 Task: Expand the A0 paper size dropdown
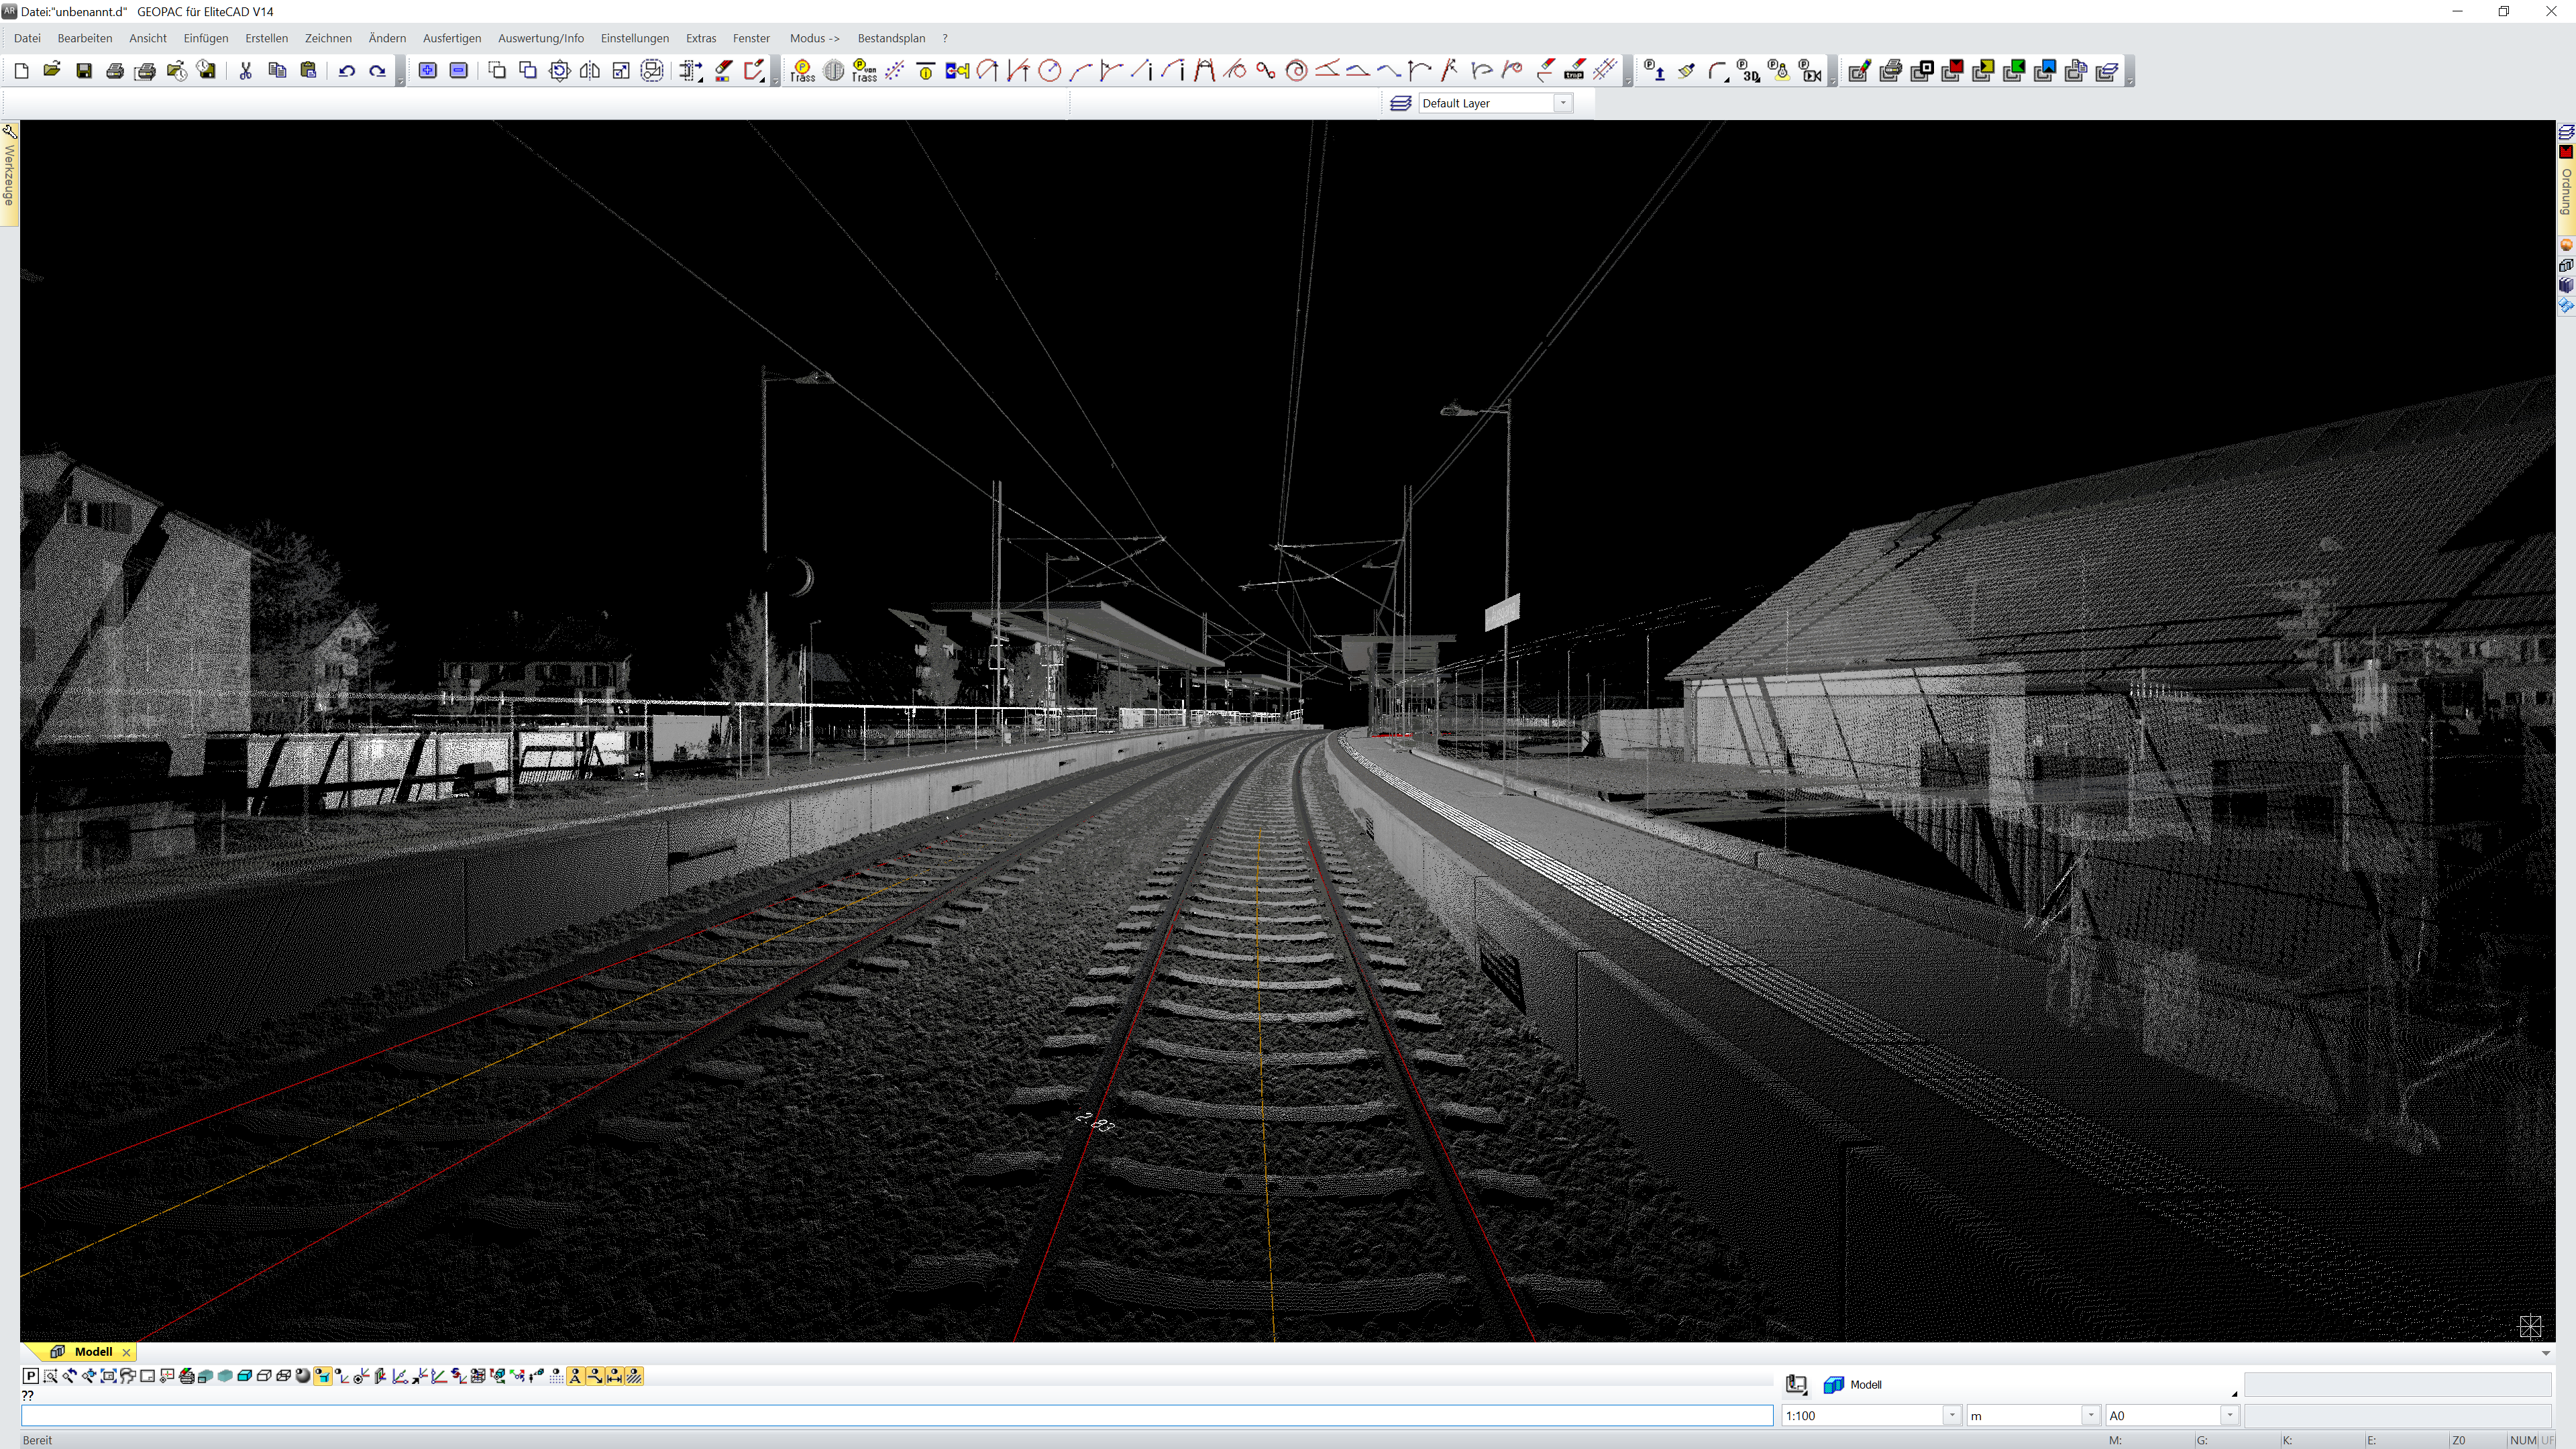pyautogui.click(x=2228, y=1415)
